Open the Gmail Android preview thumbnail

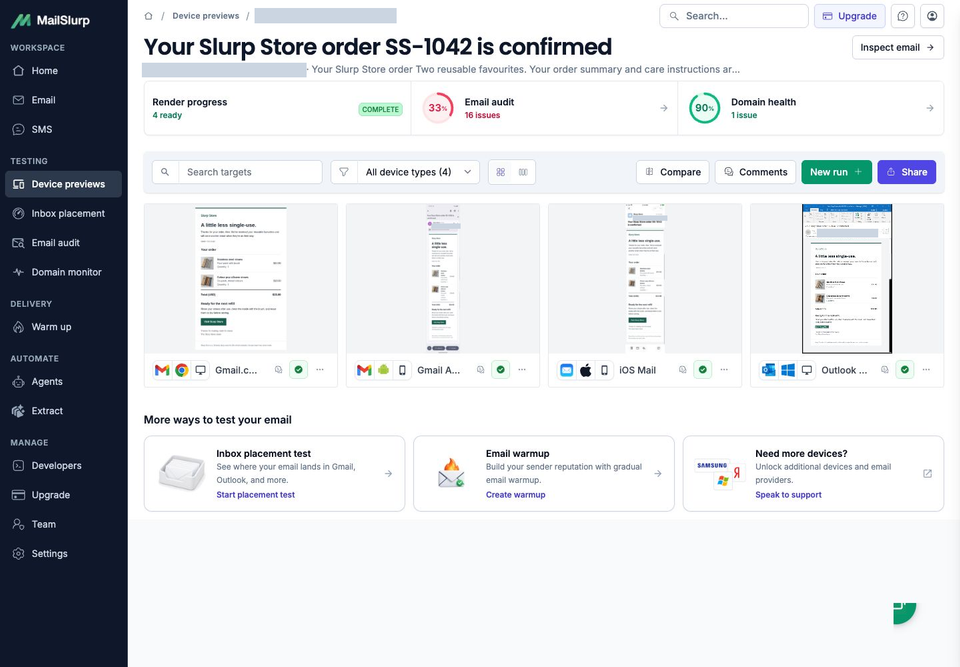tap(443, 279)
